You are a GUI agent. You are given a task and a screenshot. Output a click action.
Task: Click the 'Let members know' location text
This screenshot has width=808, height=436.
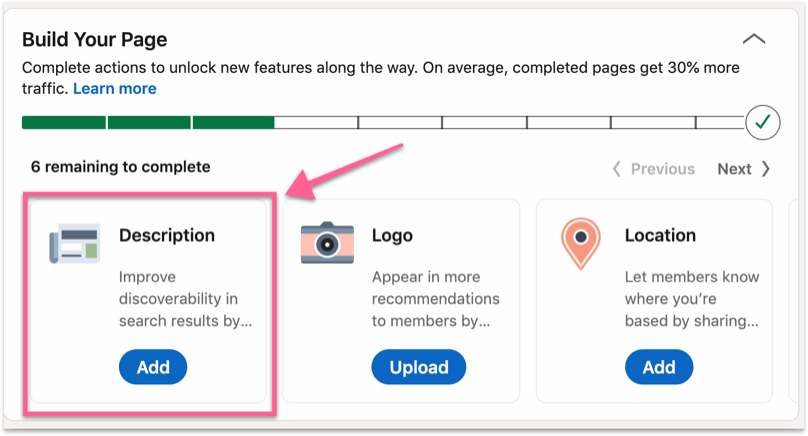tap(691, 299)
